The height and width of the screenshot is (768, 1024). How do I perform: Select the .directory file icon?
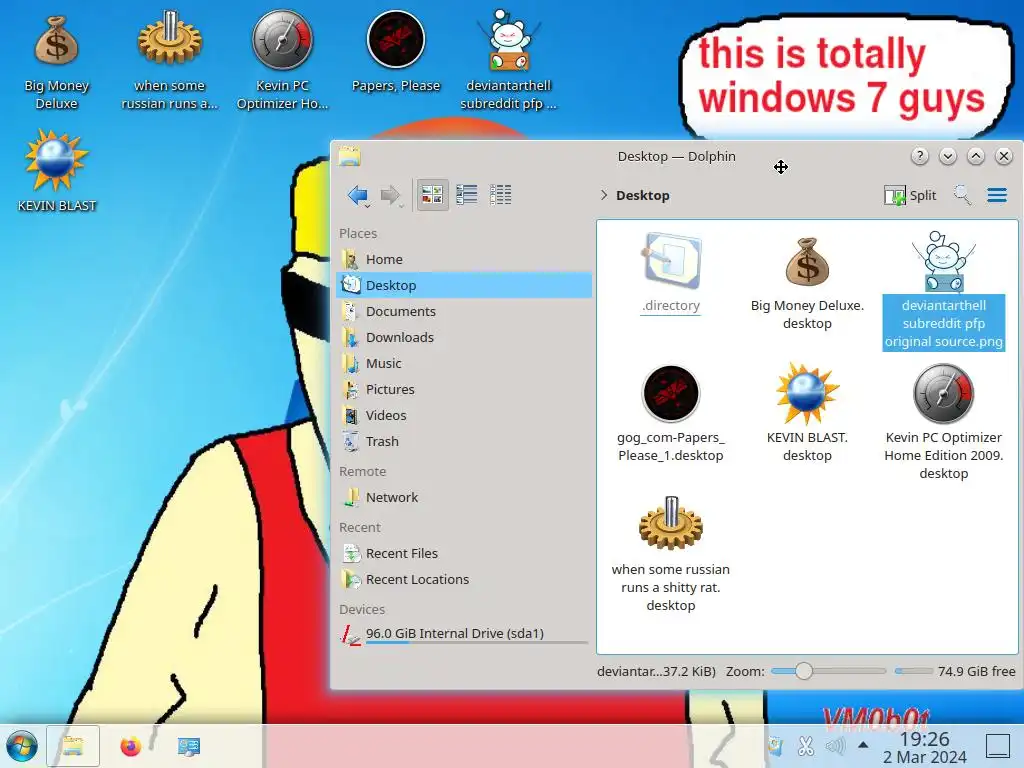(671, 261)
